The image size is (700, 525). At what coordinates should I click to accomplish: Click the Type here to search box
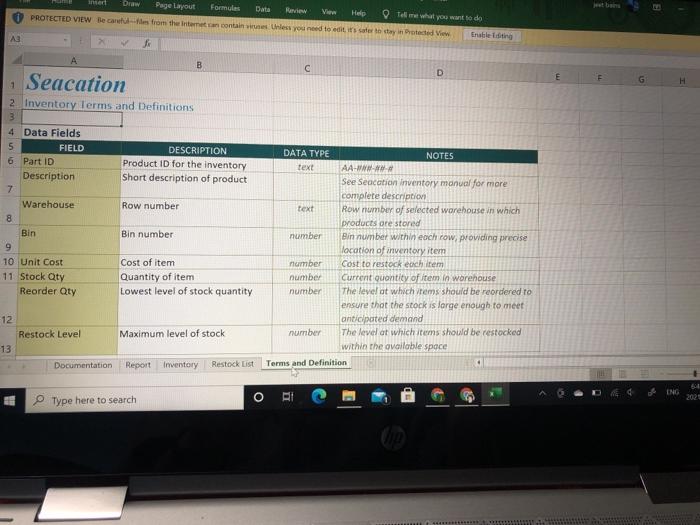pos(135,400)
